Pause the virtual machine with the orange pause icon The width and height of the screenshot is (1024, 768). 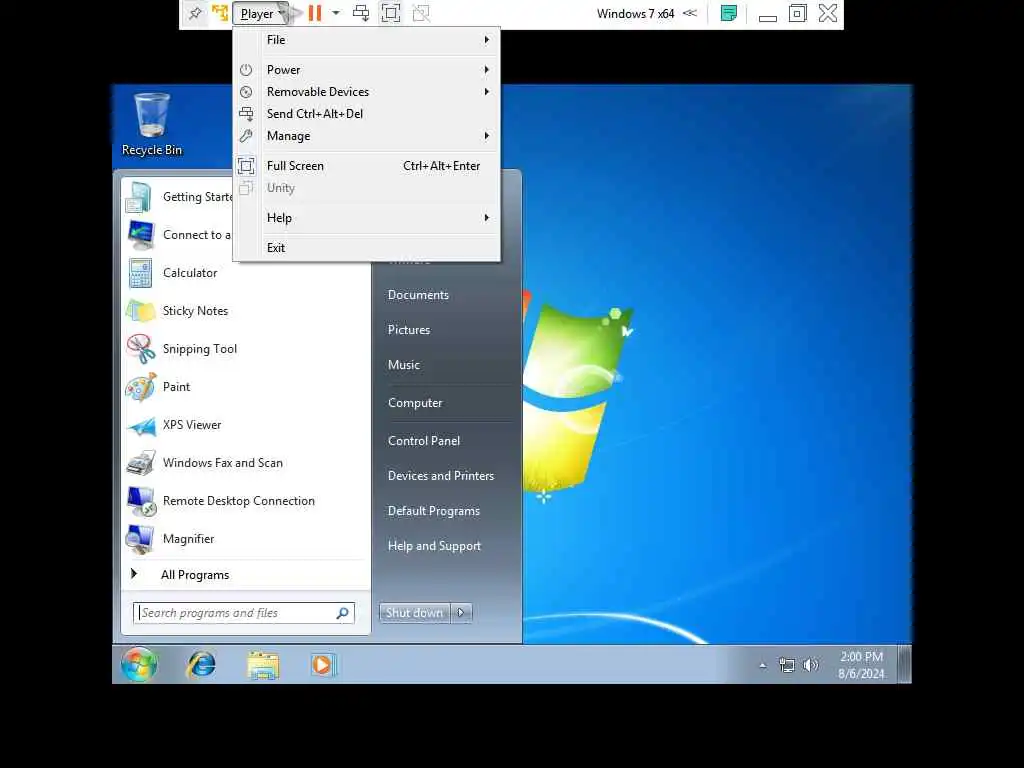[x=315, y=13]
